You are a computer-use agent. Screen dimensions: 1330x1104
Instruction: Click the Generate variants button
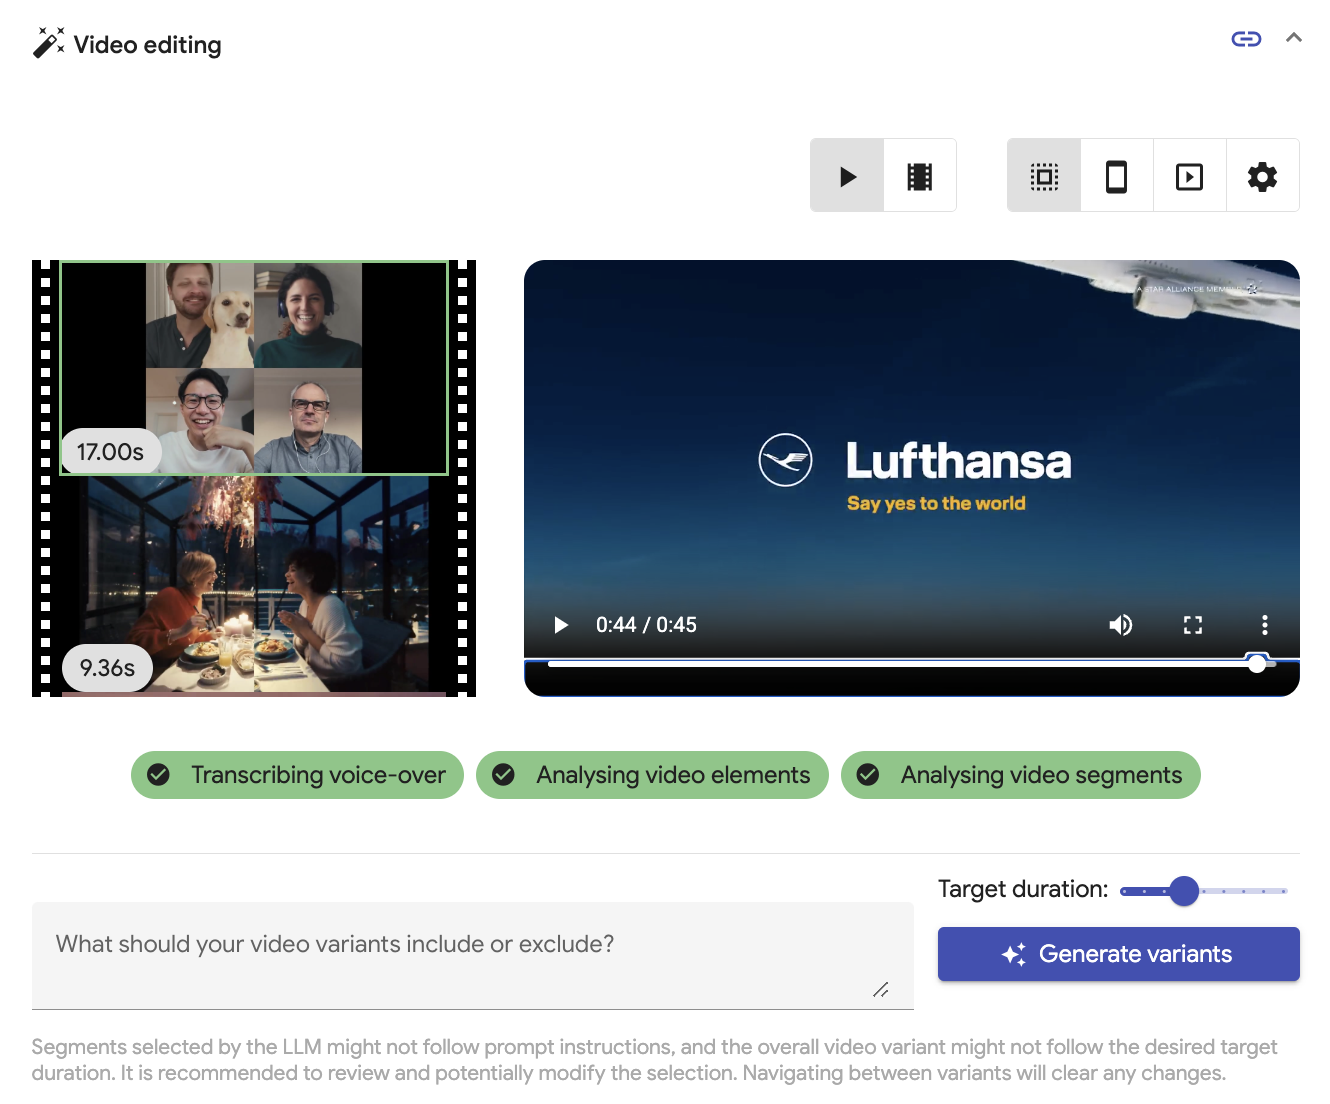1119,954
